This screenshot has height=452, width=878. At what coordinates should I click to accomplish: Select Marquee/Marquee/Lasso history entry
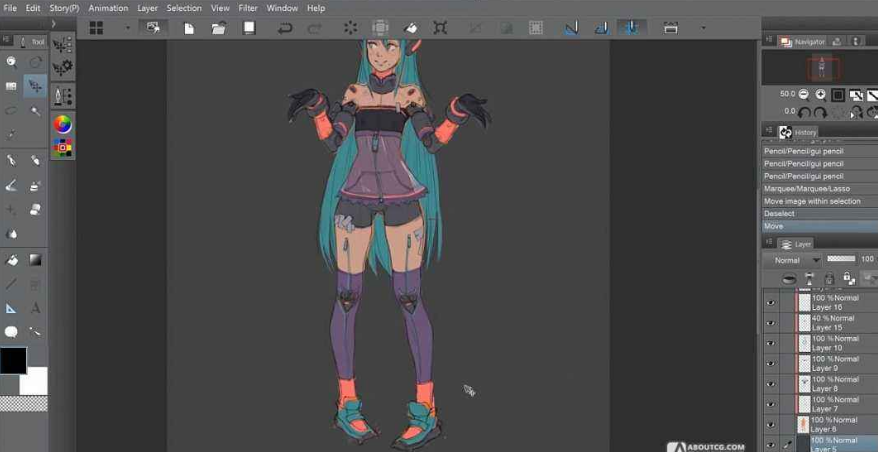pyautogui.click(x=807, y=188)
